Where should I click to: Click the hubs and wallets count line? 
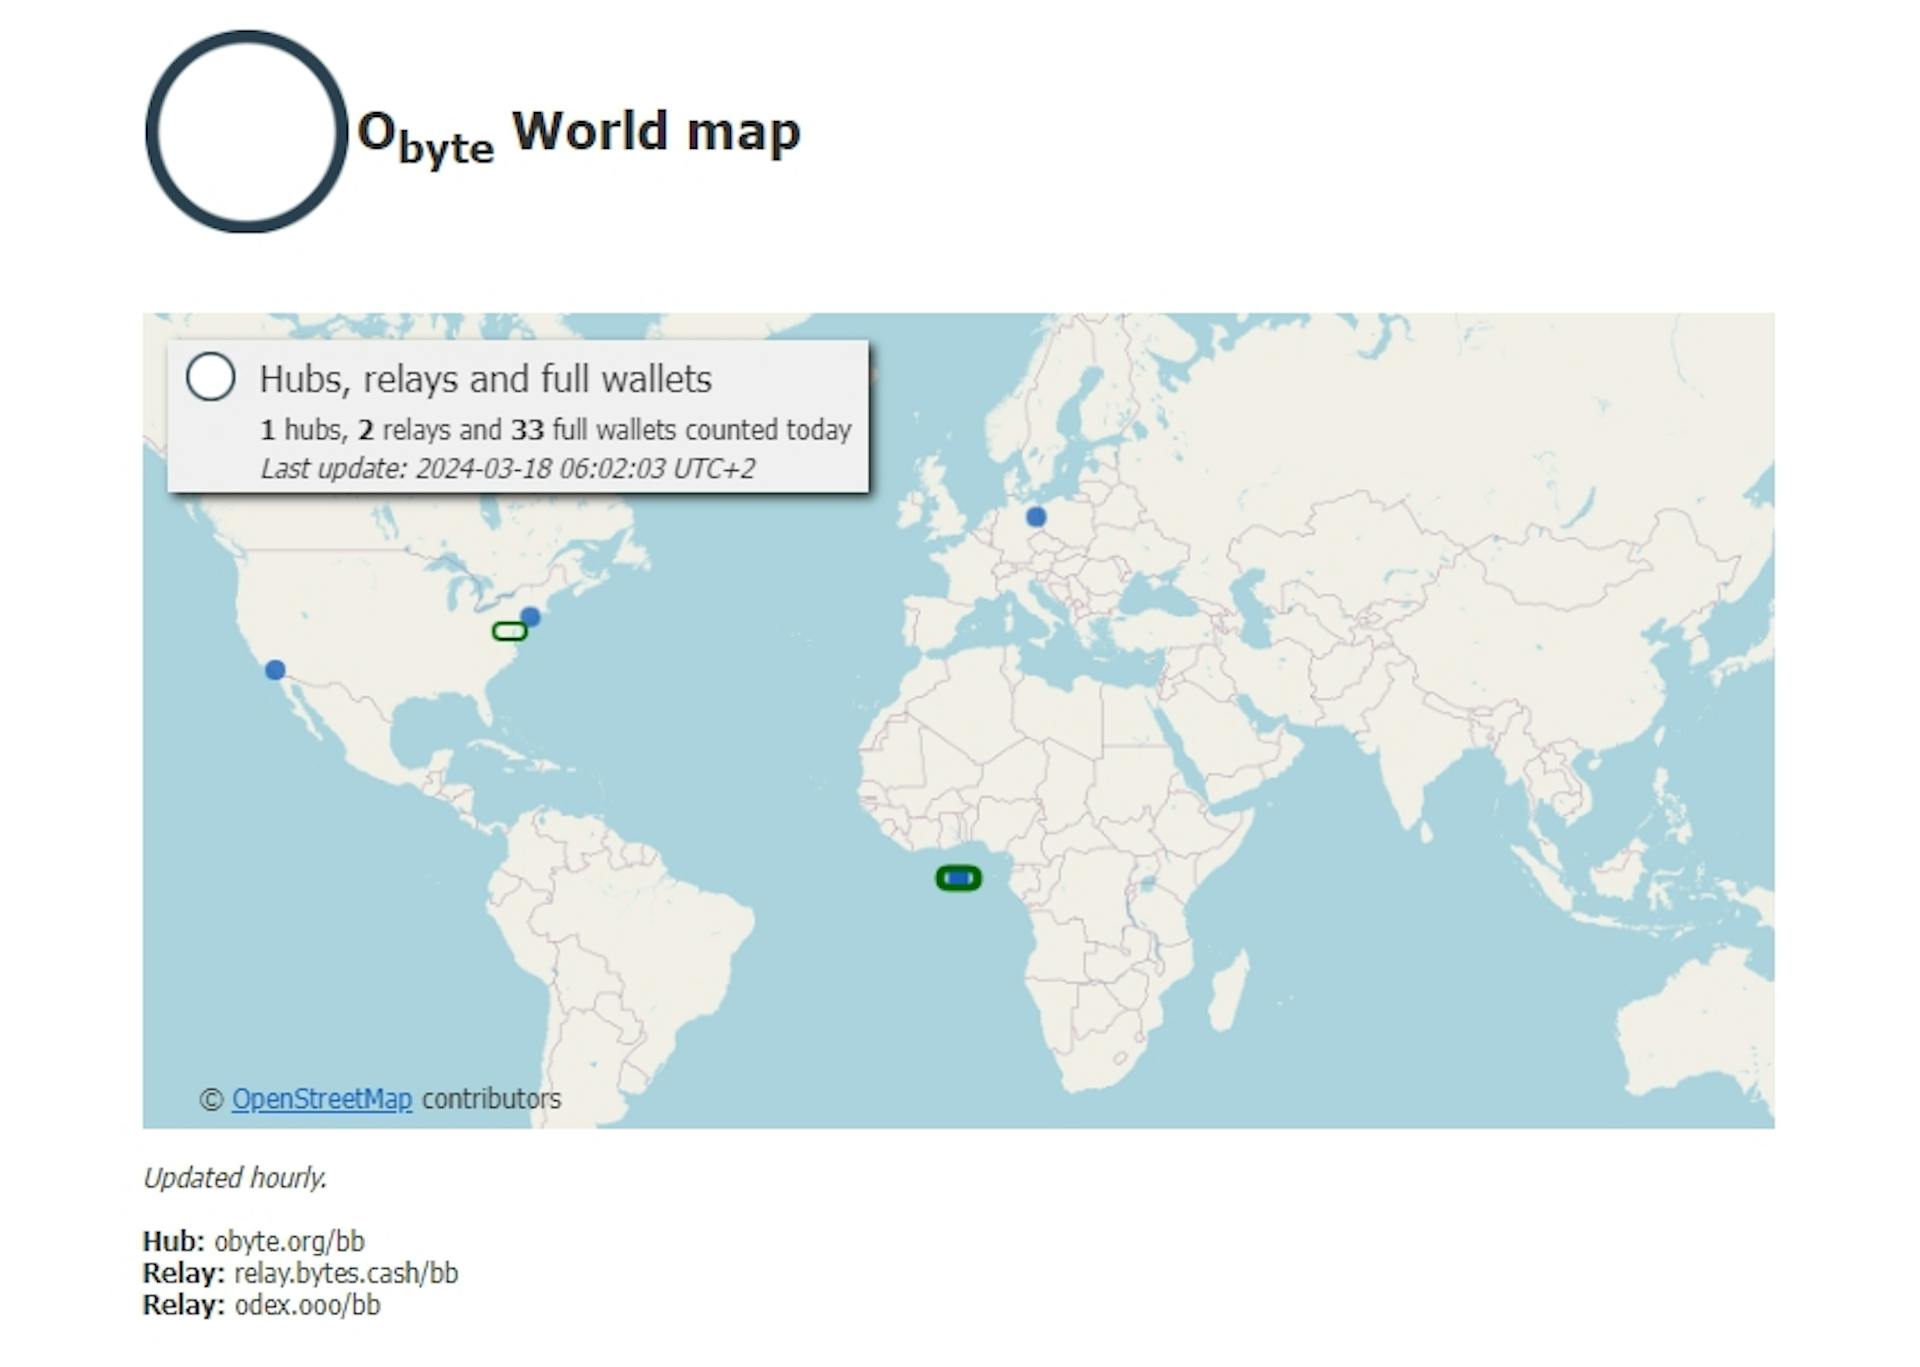pos(556,430)
